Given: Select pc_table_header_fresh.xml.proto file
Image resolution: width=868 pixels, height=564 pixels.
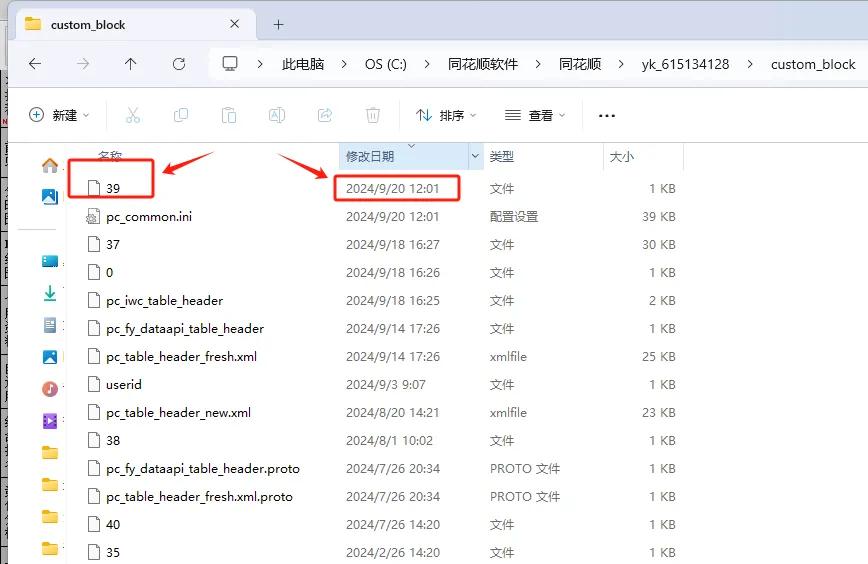Looking at the screenshot, I should (199, 496).
